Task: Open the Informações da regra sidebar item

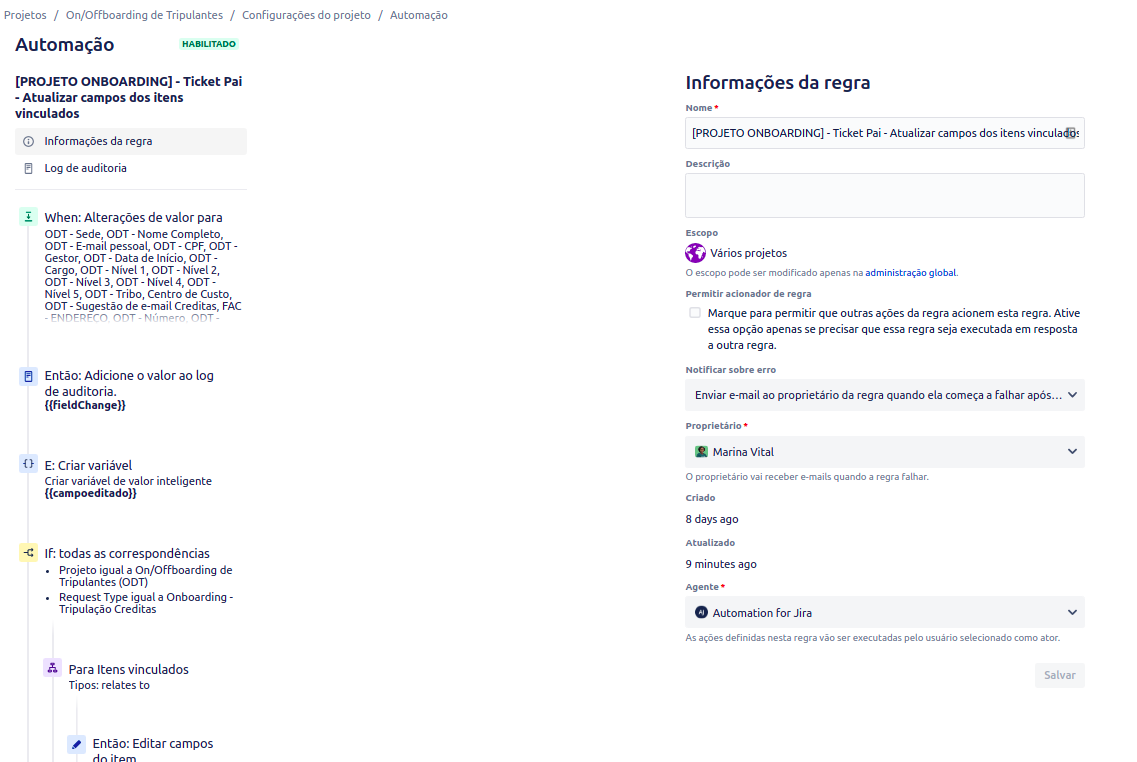Action: point(131,141)
